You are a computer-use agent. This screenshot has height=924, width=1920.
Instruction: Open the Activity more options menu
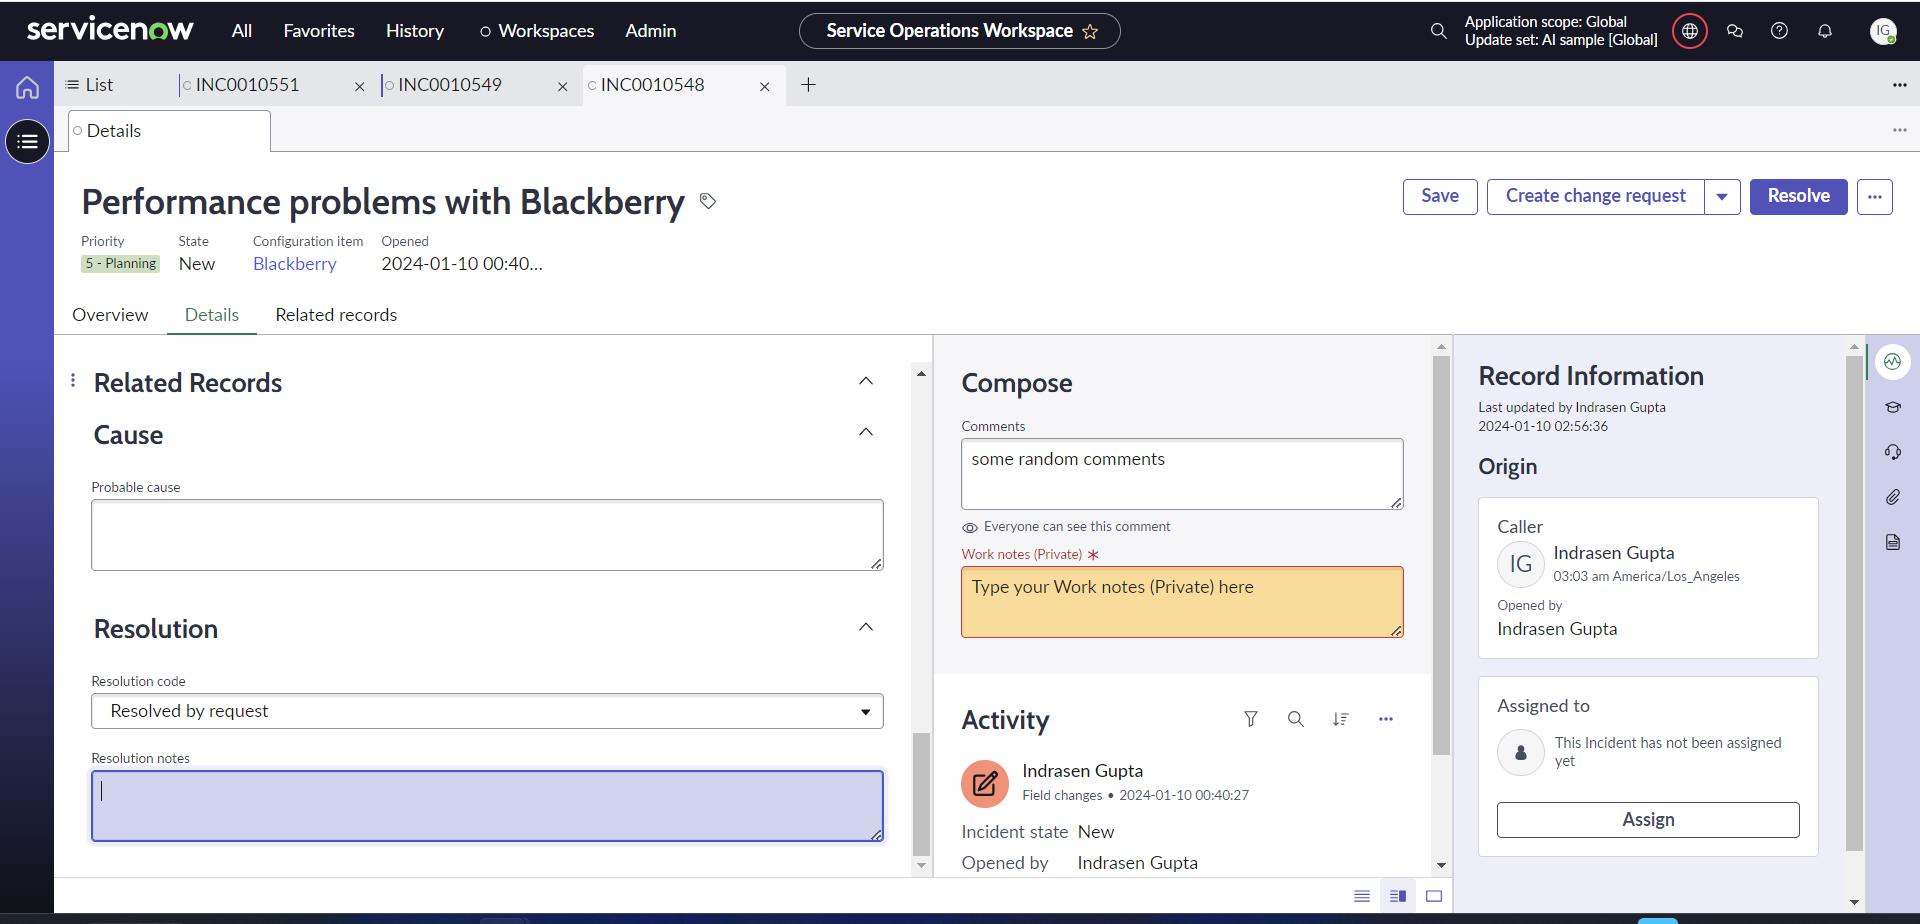[x=1385, y=719]
